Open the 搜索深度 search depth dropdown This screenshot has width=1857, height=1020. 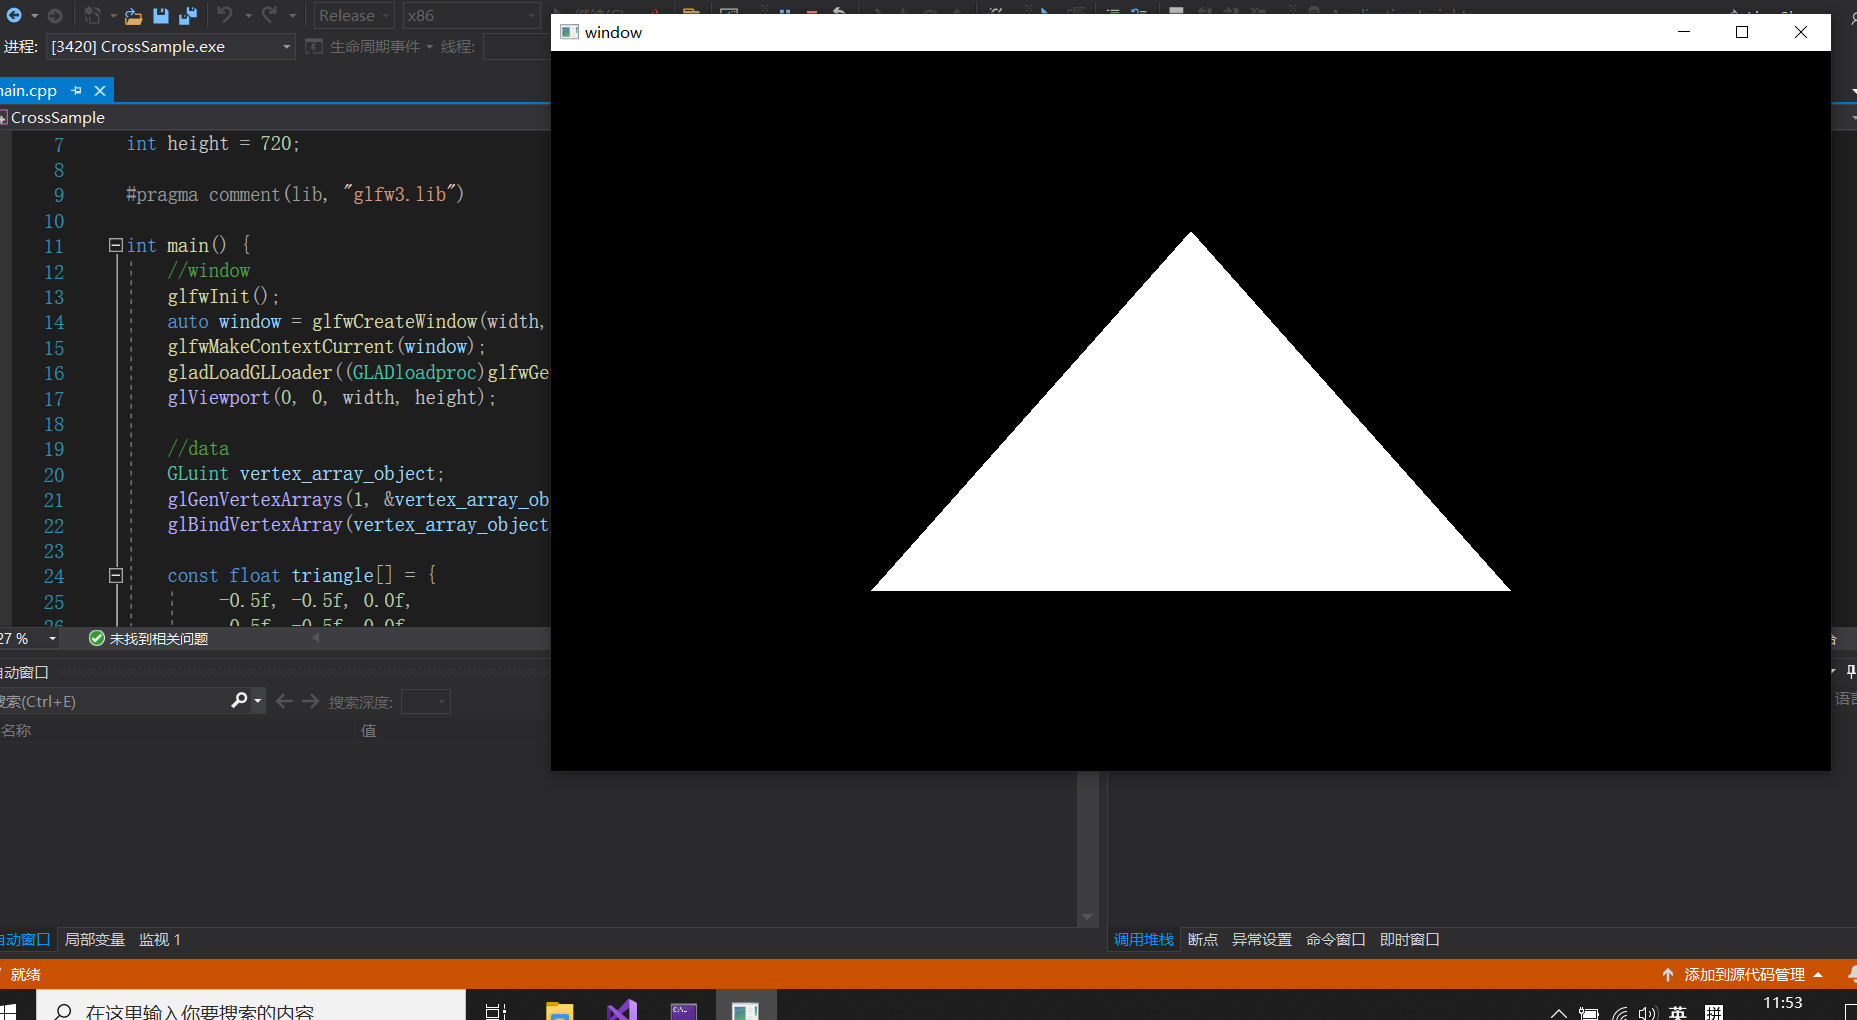(x=425, y=702)
